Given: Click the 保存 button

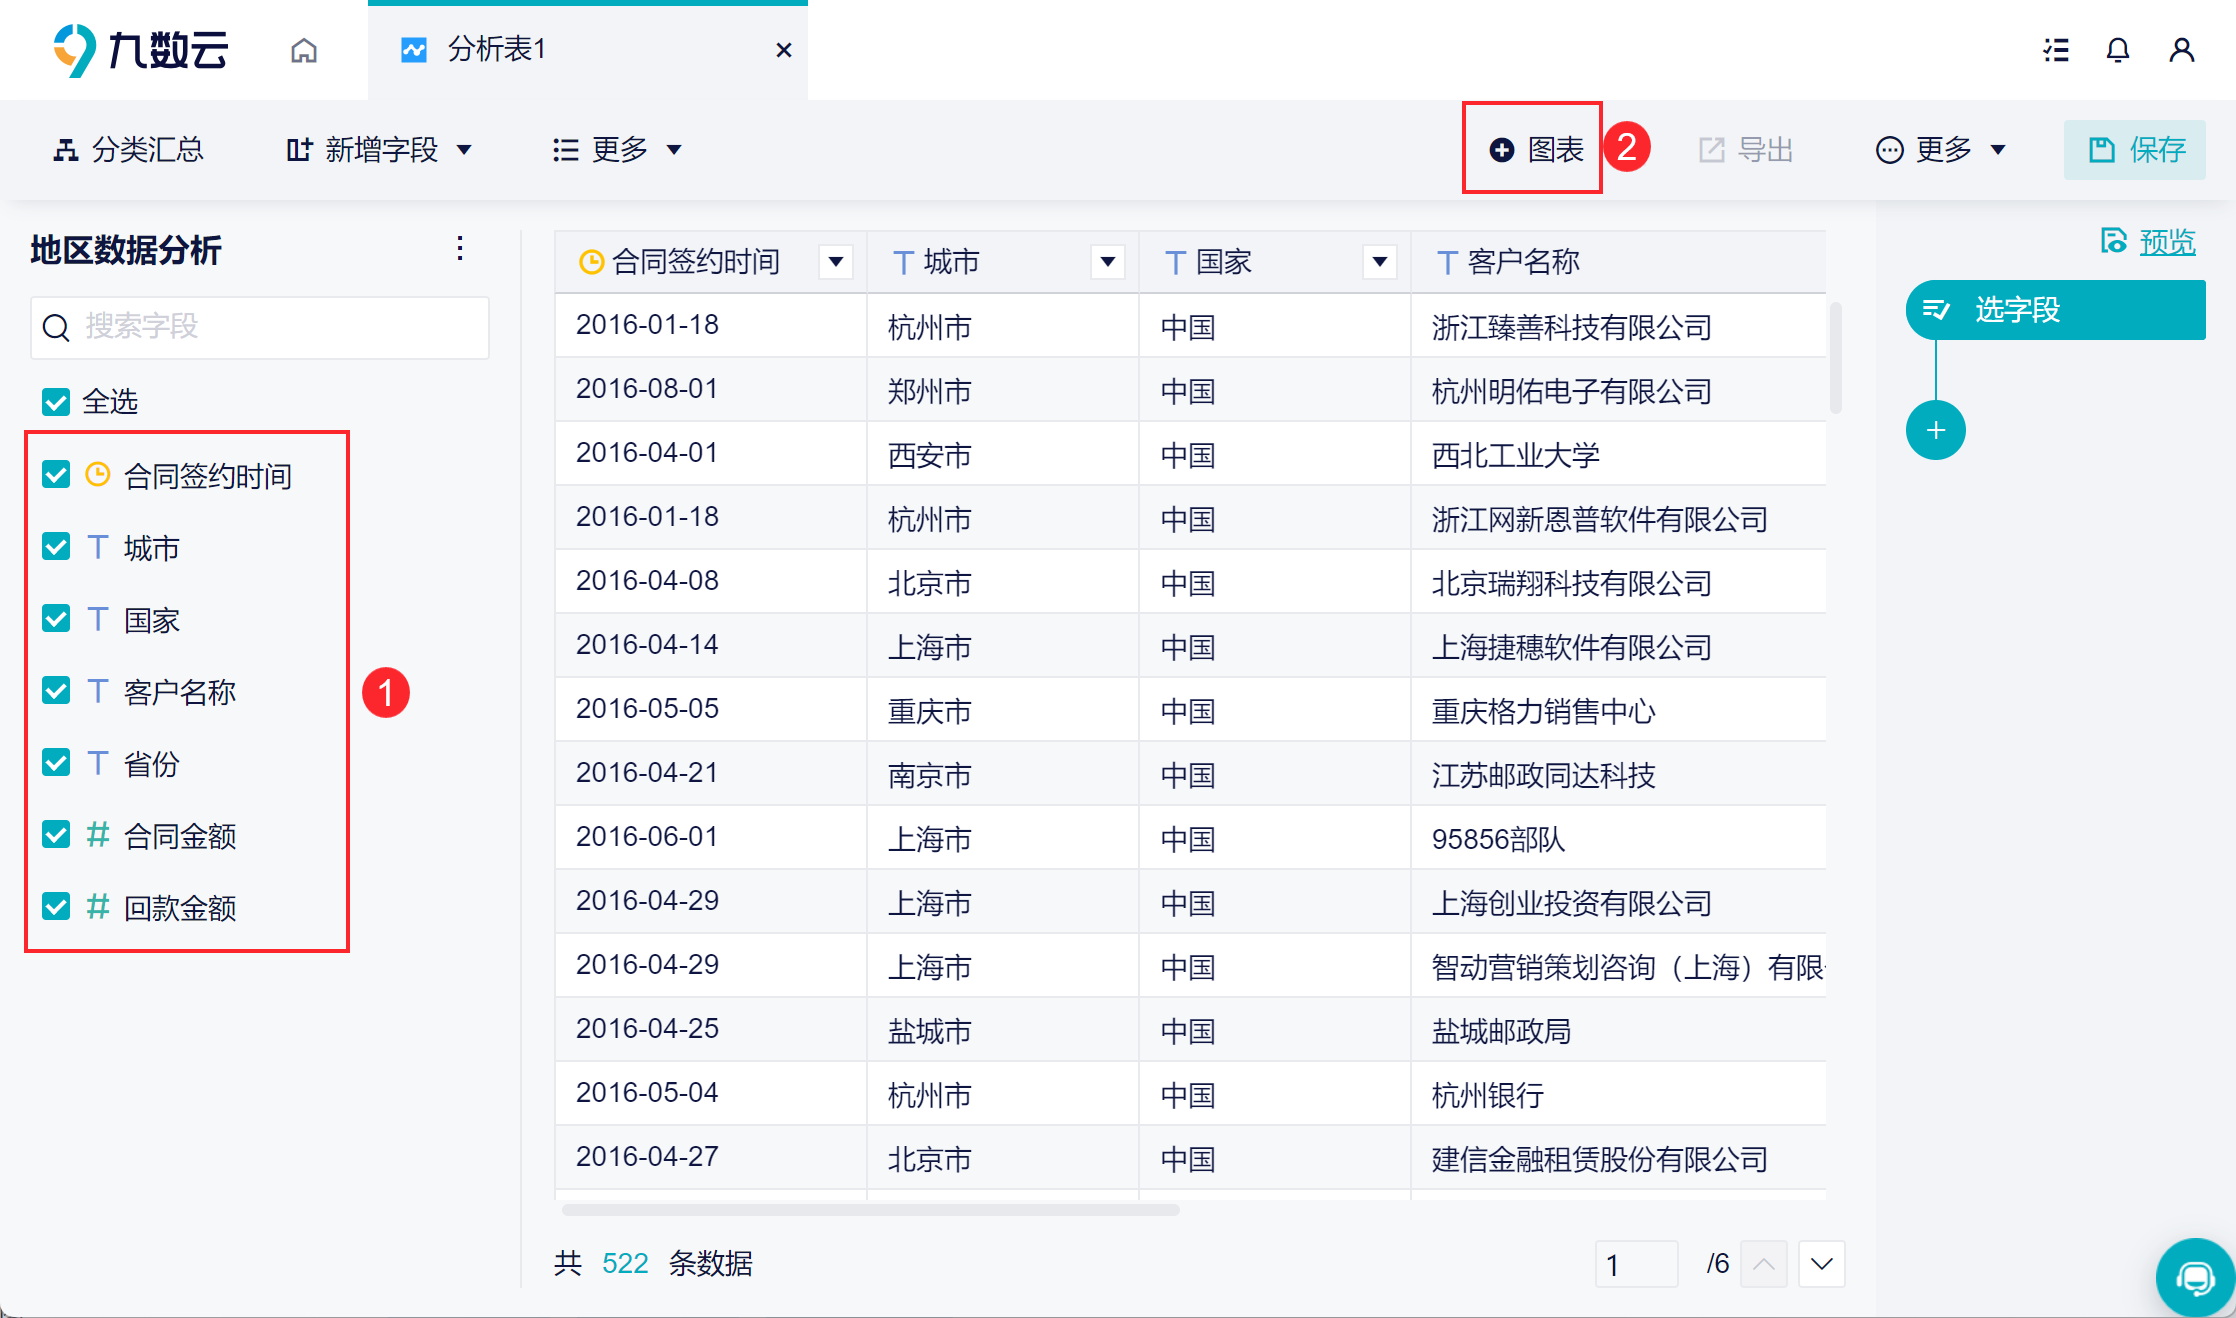Looking at the screenshot, I should pos(2135,150).
